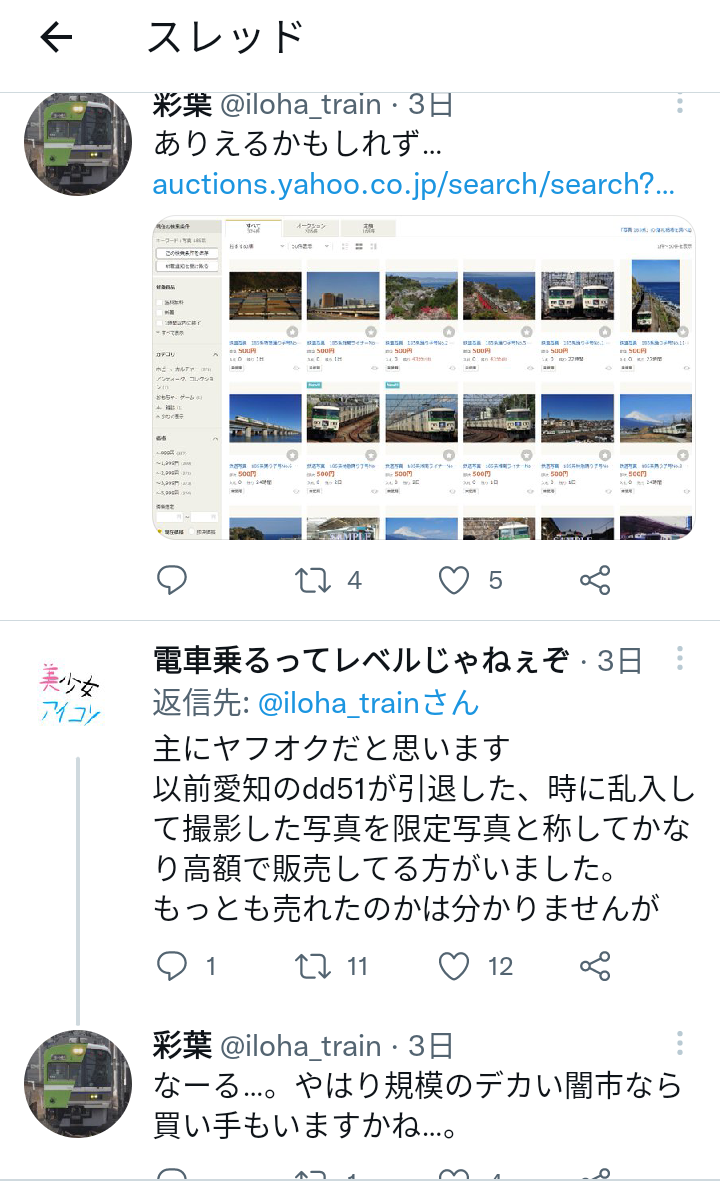The width and height of the screenshot is (720, 1187).
Task: Open more options on 電車乗るってレベルじゃねぇぞ tweet
Action: point(679,658)
